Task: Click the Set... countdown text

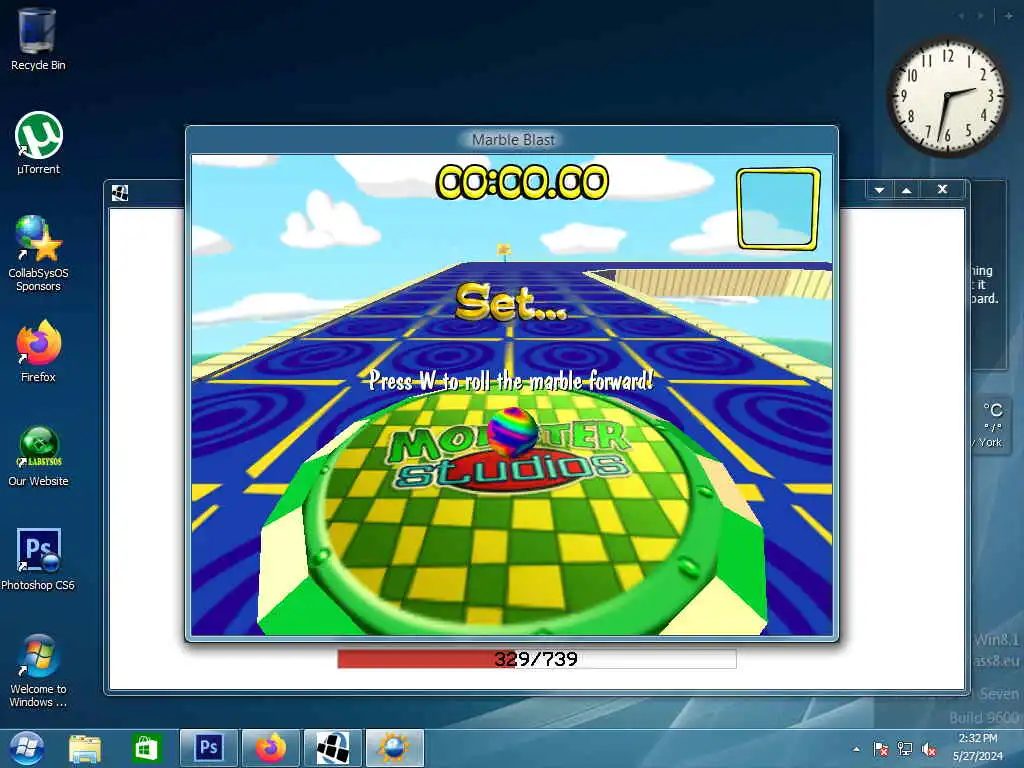Action: tap(511, 302)
